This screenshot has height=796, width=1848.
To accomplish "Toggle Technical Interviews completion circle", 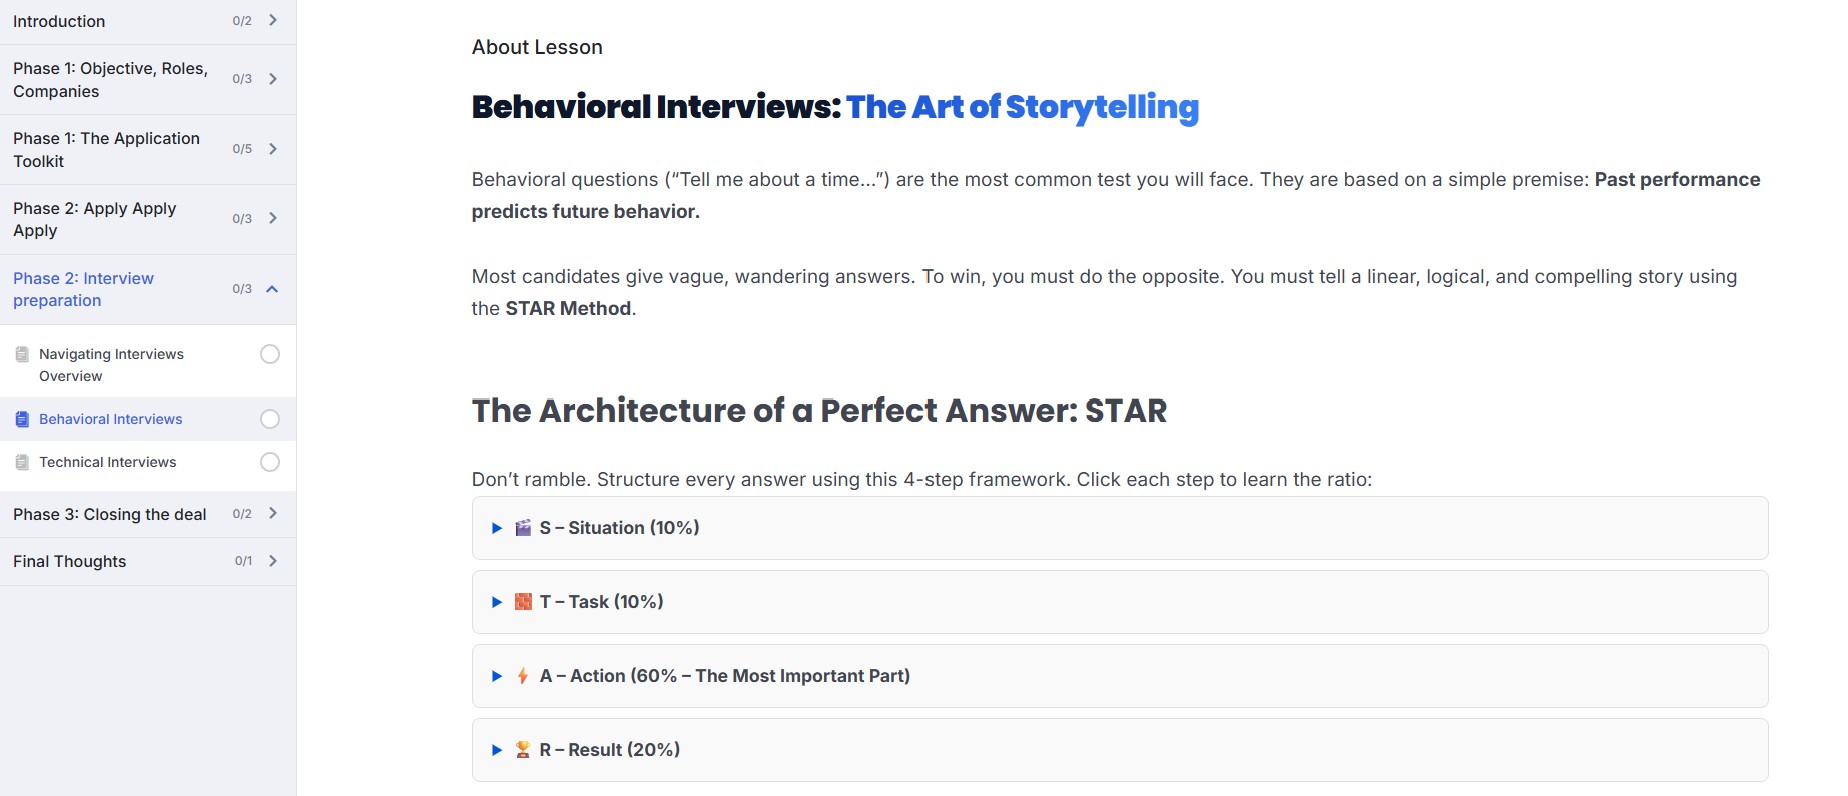I will [270, 462].
